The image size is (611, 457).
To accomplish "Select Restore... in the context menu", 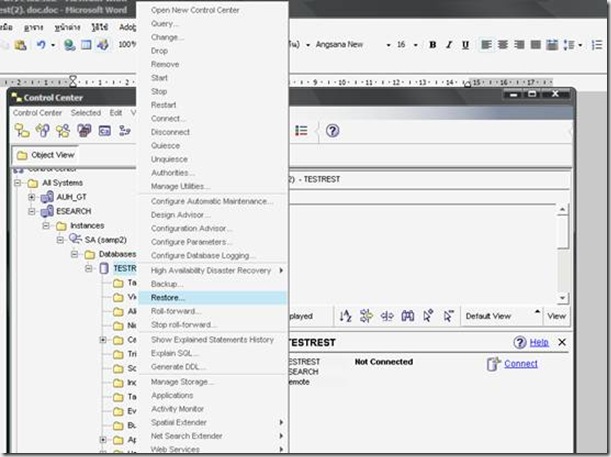I will click(213, 298).
